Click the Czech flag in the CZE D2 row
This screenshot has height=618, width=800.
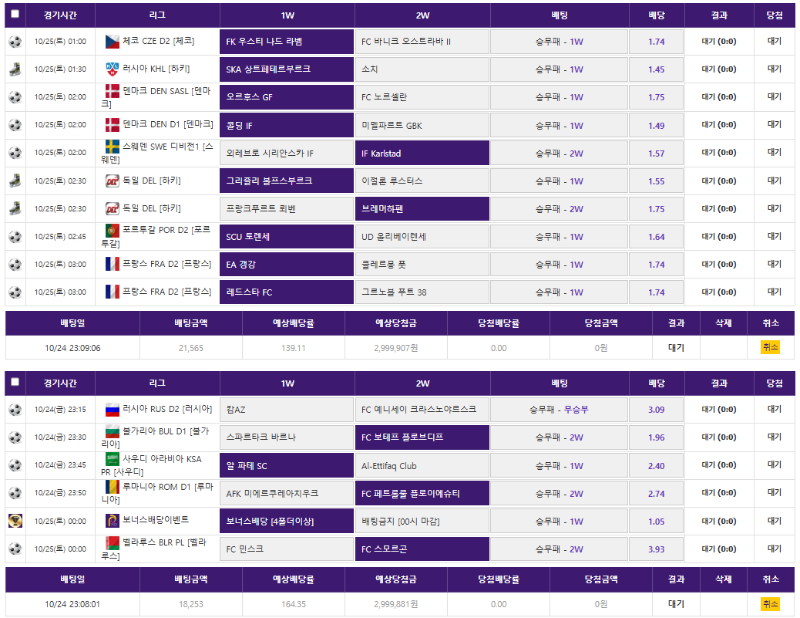click(112, 41)
